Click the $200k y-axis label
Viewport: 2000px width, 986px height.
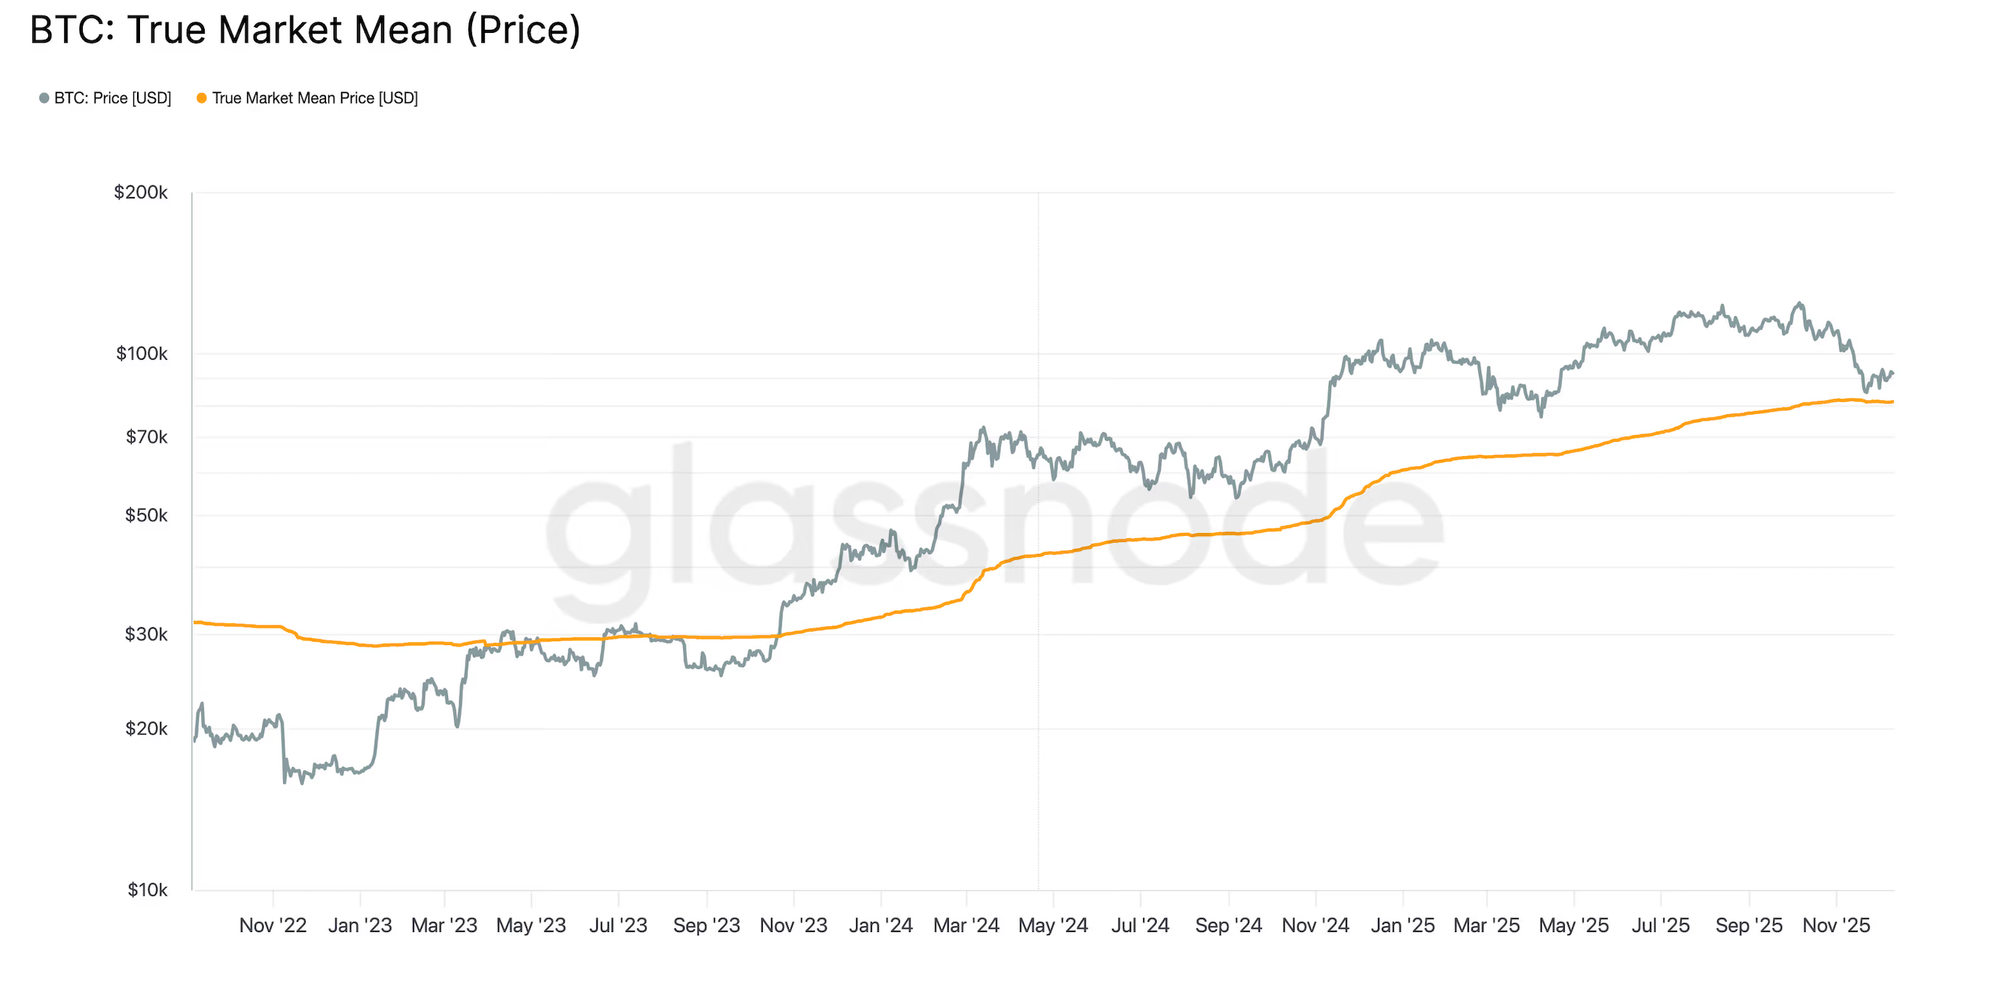click(141, 192)
